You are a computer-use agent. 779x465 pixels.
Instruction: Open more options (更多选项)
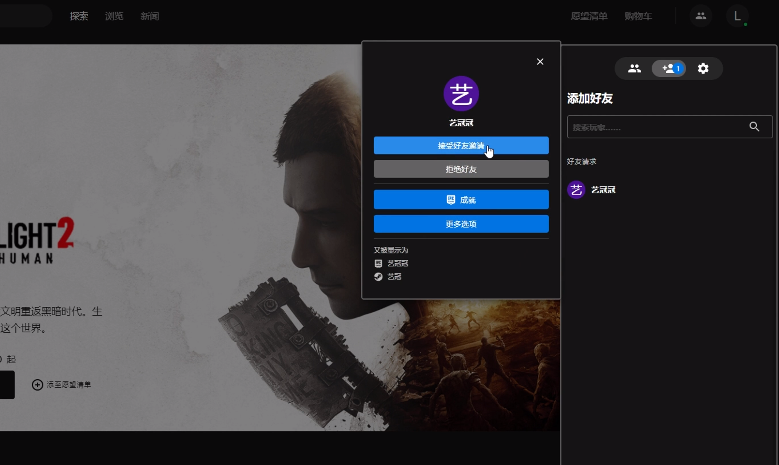tap(461, 224)
